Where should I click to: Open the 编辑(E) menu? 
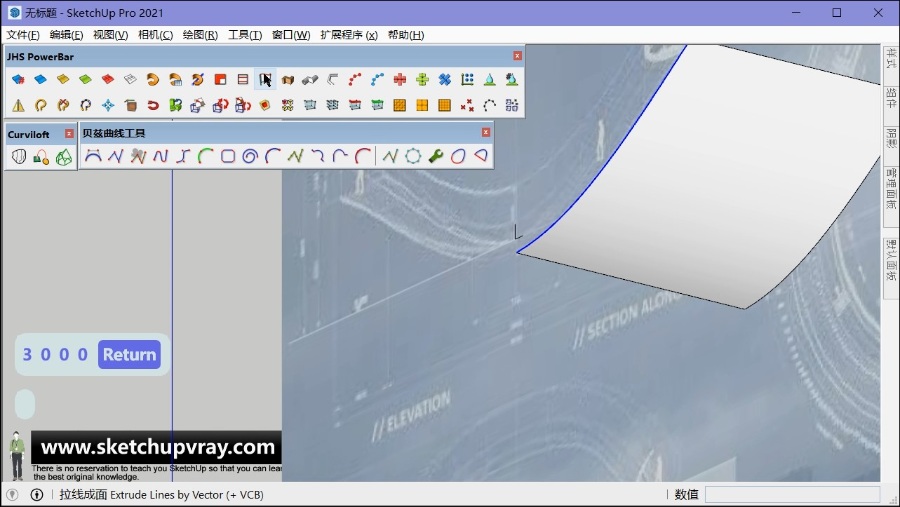coord(67,35)
